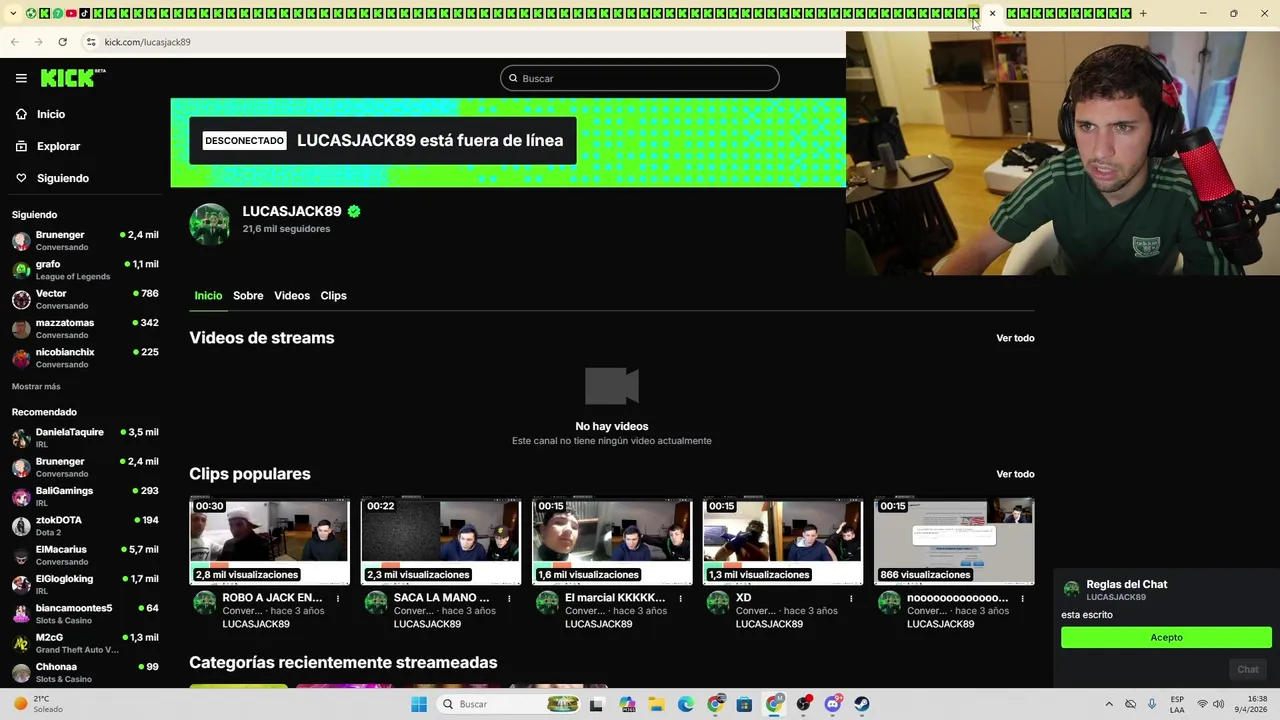Open ElMacarius recommended channel

(x=85, y=555)
